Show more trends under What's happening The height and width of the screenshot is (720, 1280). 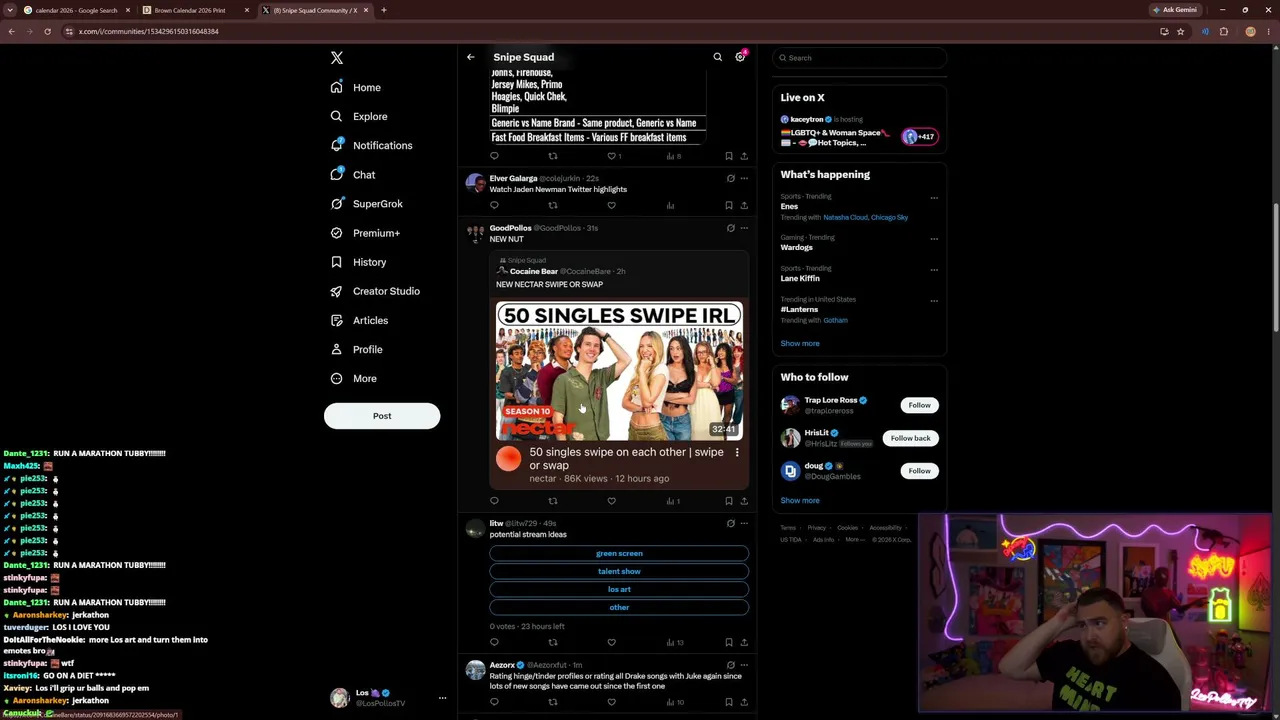800,344
